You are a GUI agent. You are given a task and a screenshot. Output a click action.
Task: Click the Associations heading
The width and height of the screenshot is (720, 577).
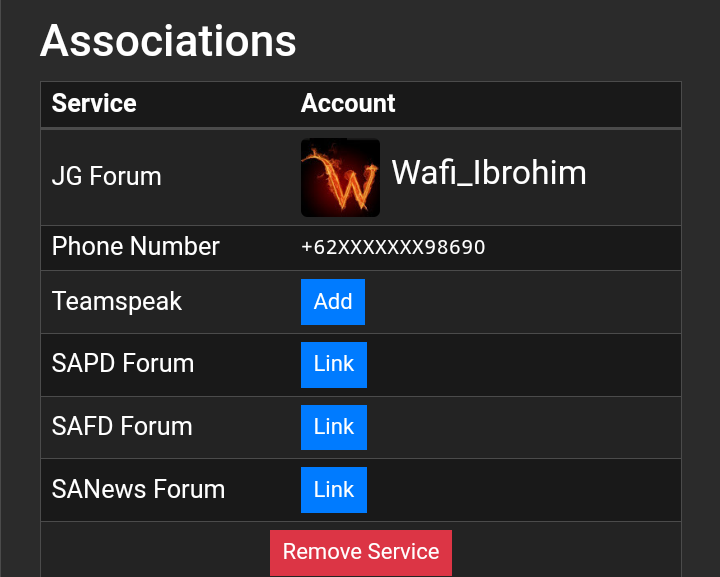click(168, 41)
